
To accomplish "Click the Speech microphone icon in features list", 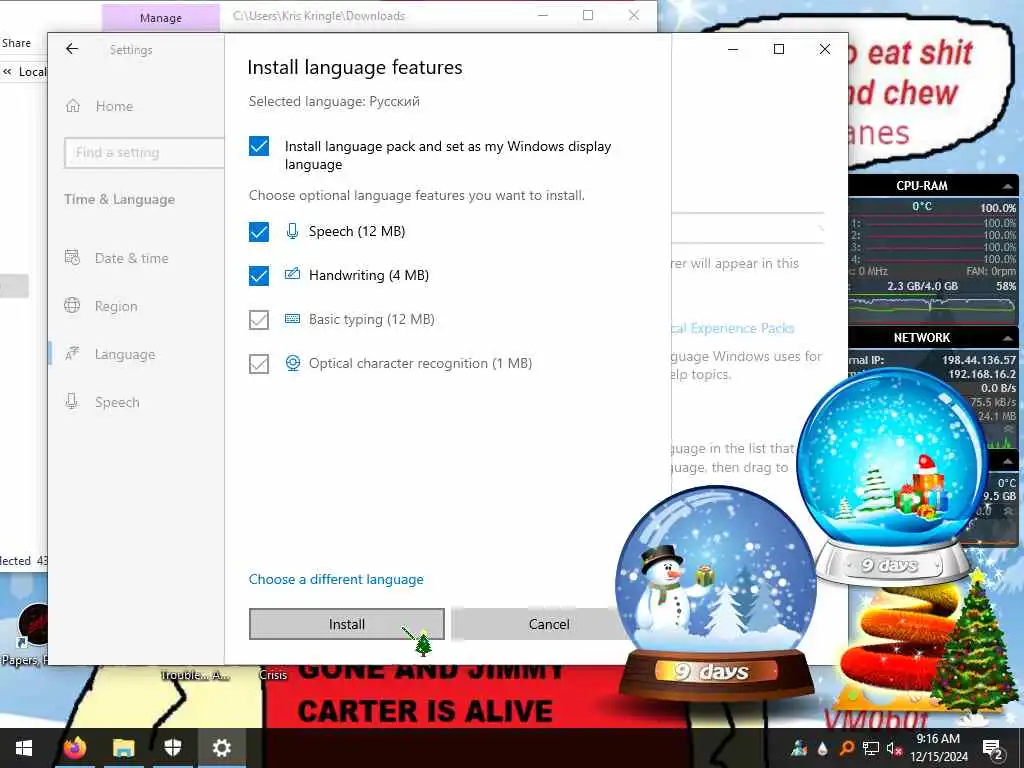I will [x=293, y=231].
